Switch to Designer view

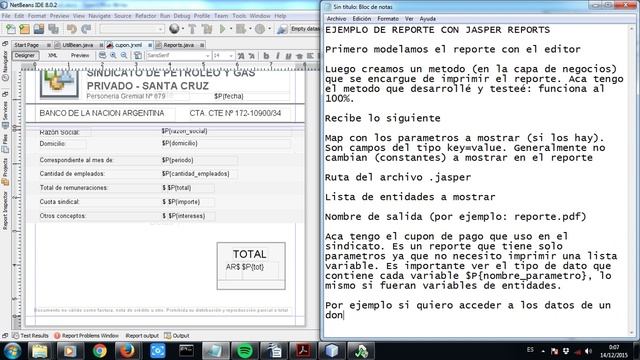tap(24, 56)
